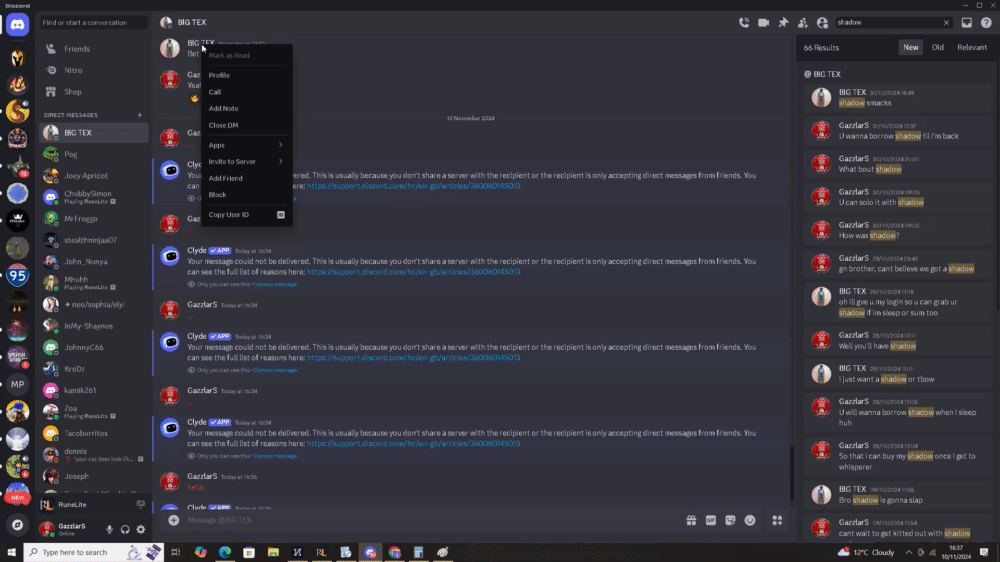Open Discord help icon

click(x=987, y=22)
